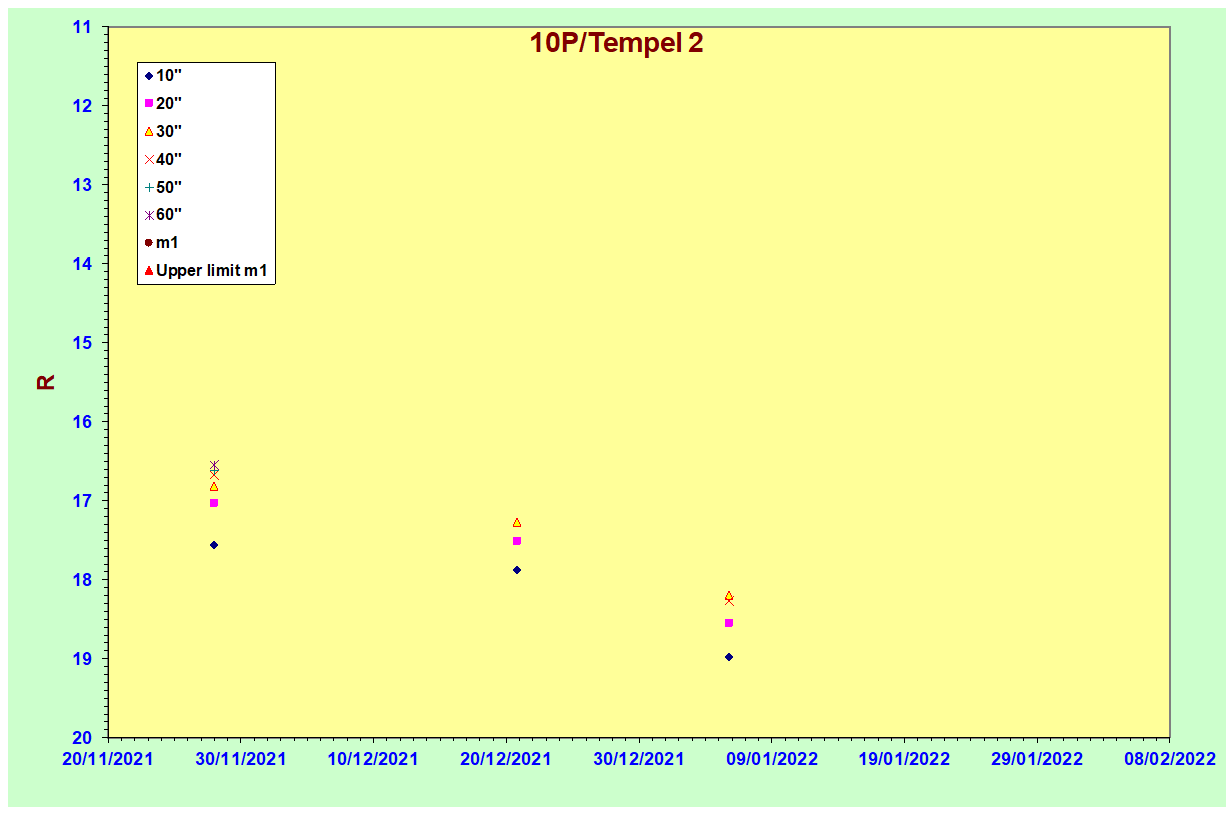Select the m1 legend entry
1231x813 pixels.
pos(161,242)
